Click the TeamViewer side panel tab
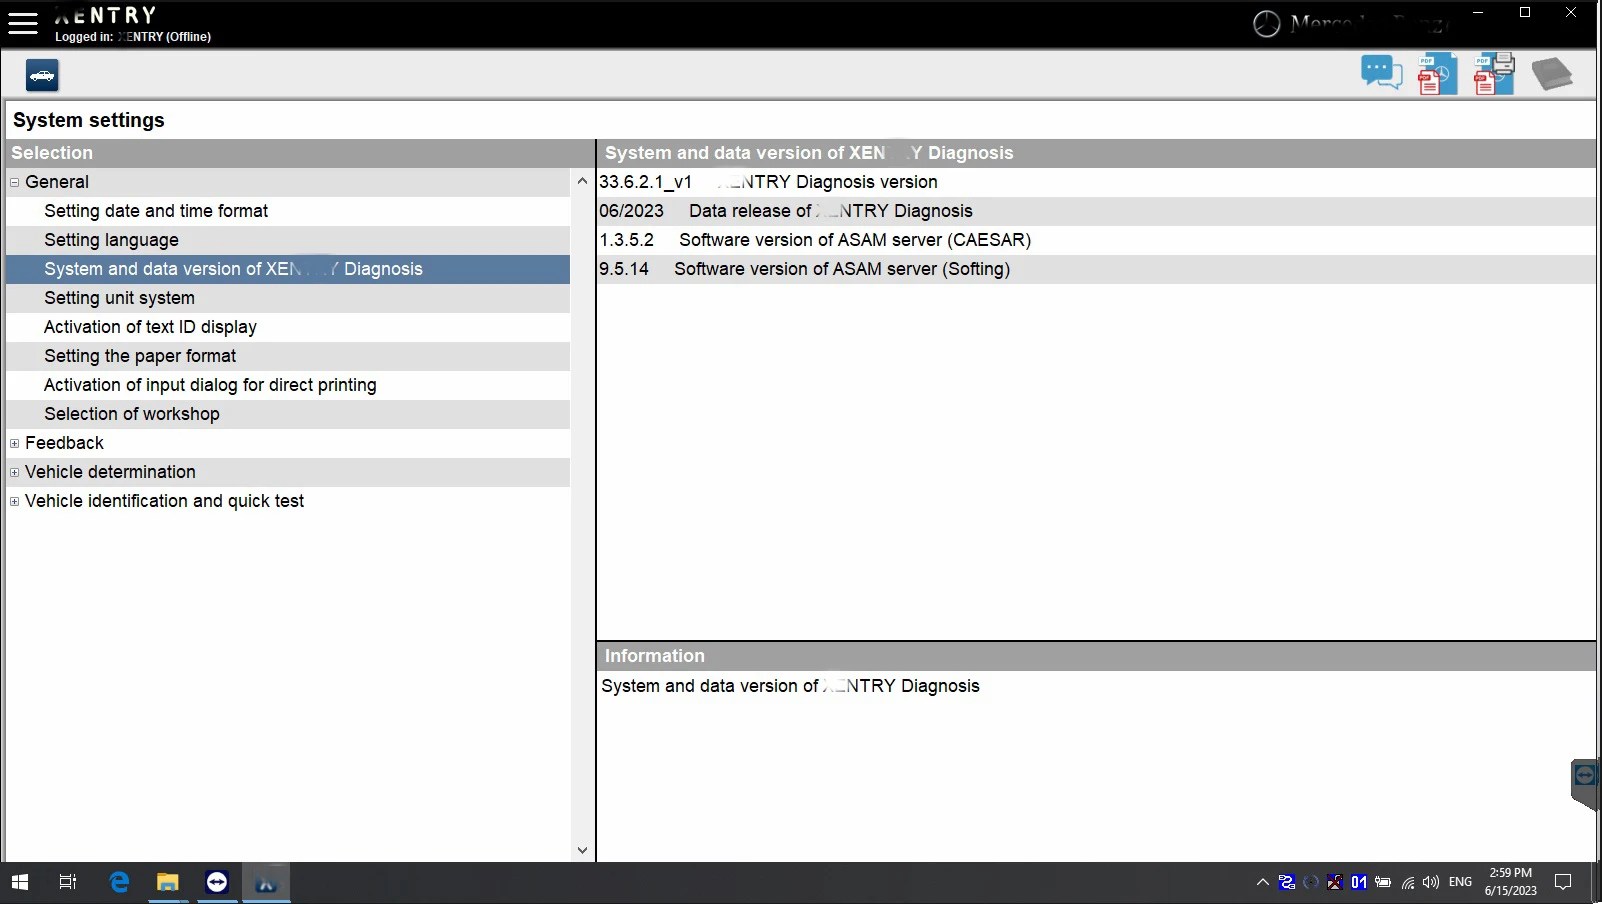1602x904 pixels. click(1586, 783)
